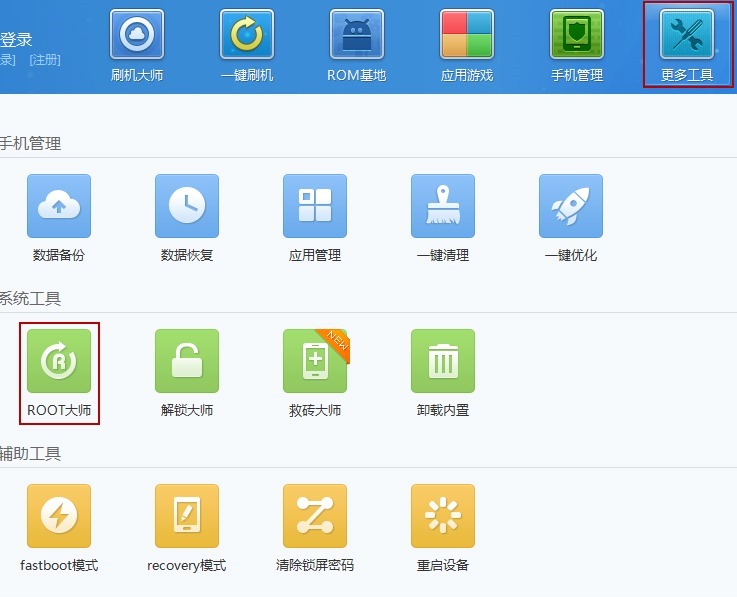The height and width of the screenshot is (597, 737).
Task: Open 救砖大师 phone rescue tool
Action: (x=315, y=361)
